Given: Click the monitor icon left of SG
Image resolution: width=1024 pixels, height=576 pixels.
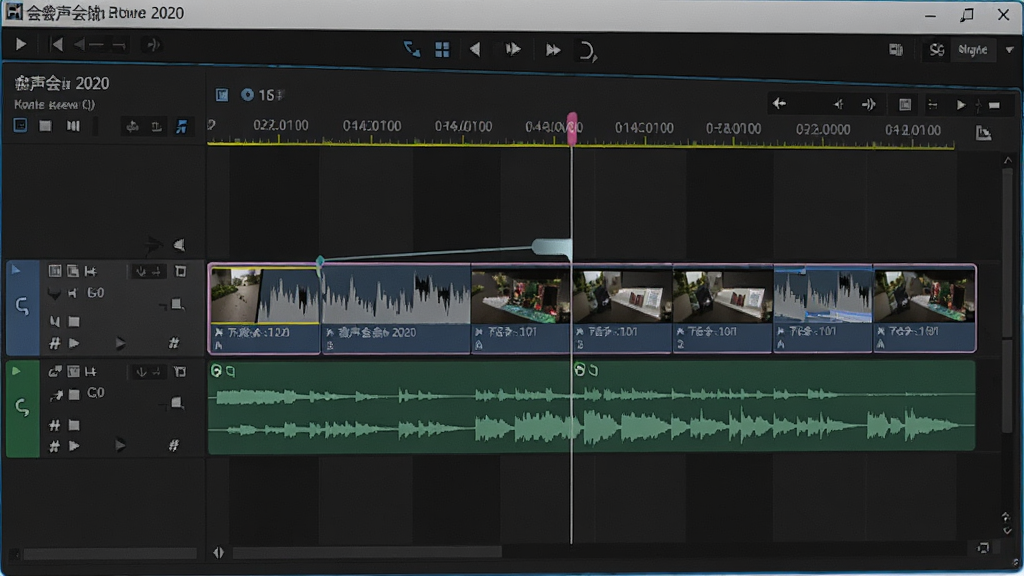Looking at the screenshot, I should click(x=896, y=50).
